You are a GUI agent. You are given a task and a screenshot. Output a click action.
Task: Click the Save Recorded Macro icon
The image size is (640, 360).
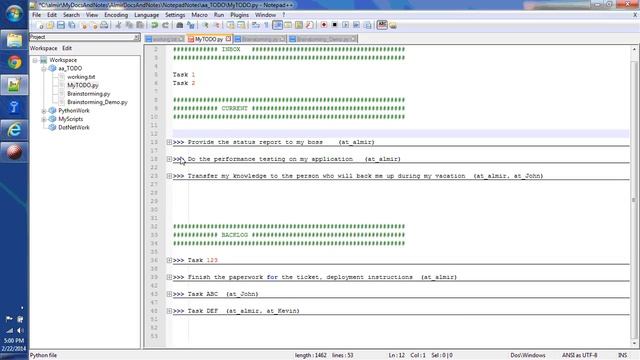(x=367, y=25)
